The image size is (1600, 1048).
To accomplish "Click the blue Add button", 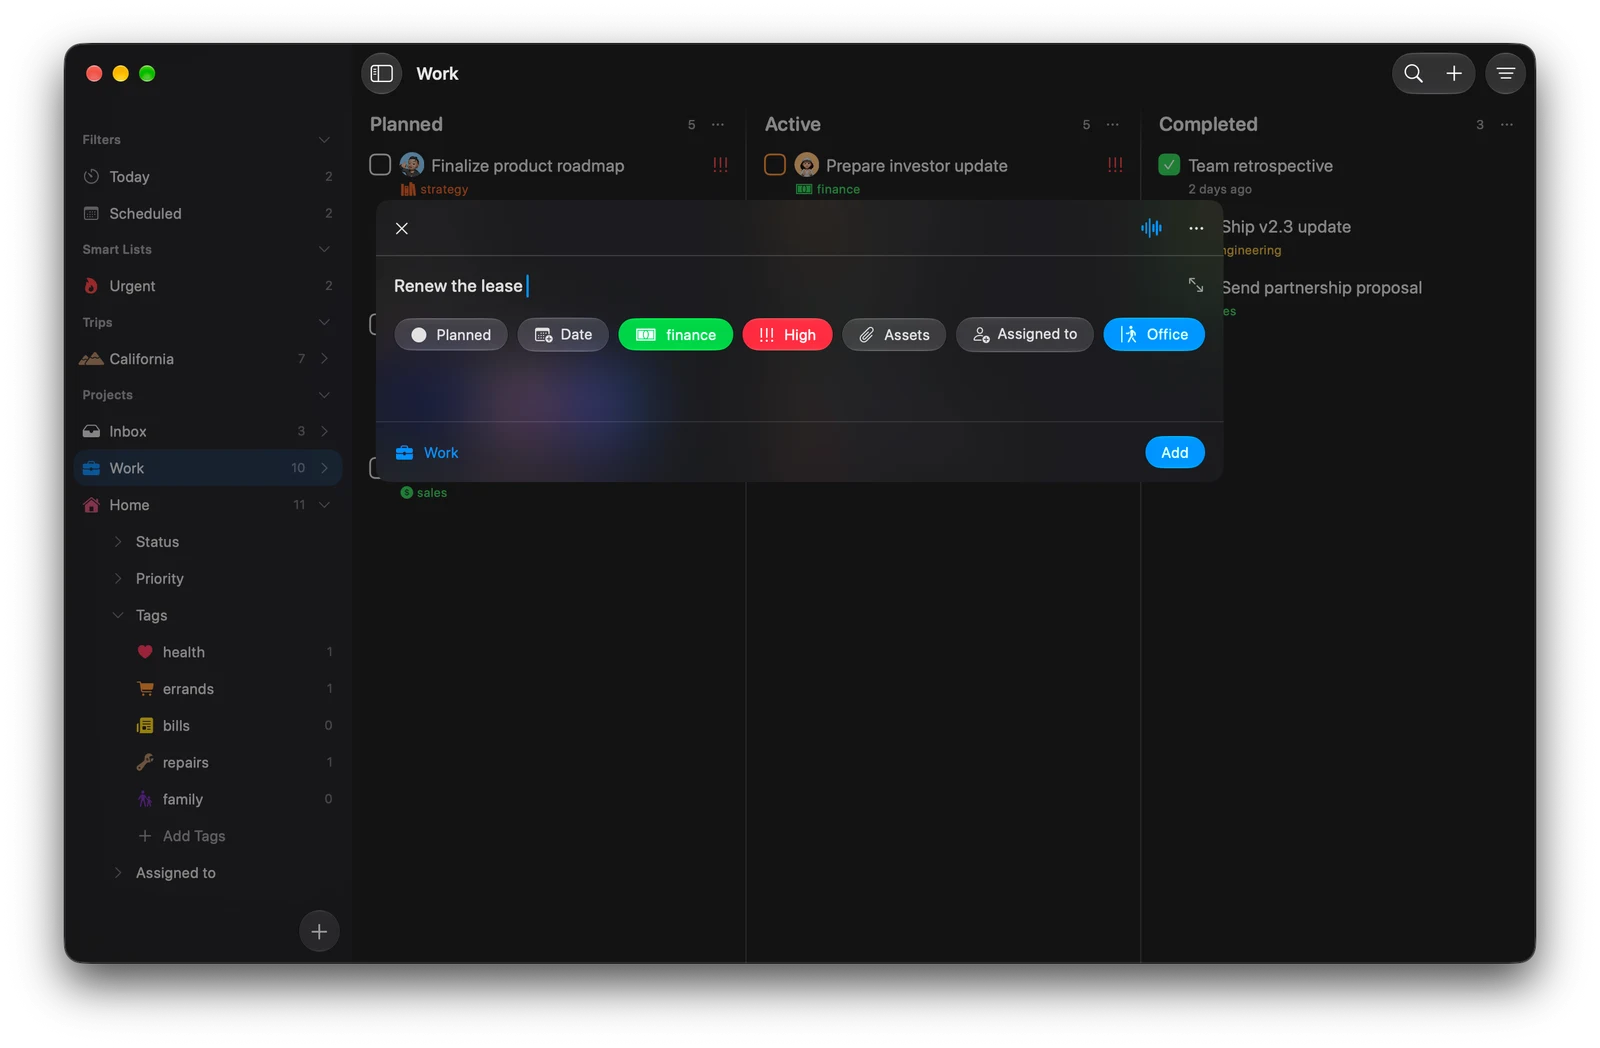I will pyautogui.click(x=1174, y=453).
